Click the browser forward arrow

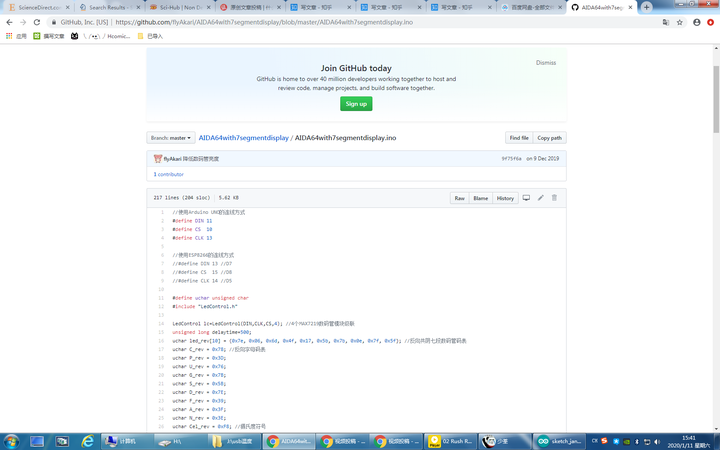point(23,22)
